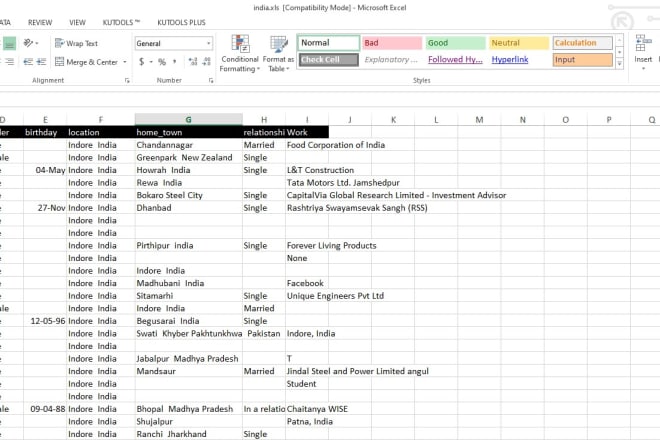Viewport: 660px width, 440px height.
Task: Open the dropdown beside the dollar sign
Action: tap(151, 62)
